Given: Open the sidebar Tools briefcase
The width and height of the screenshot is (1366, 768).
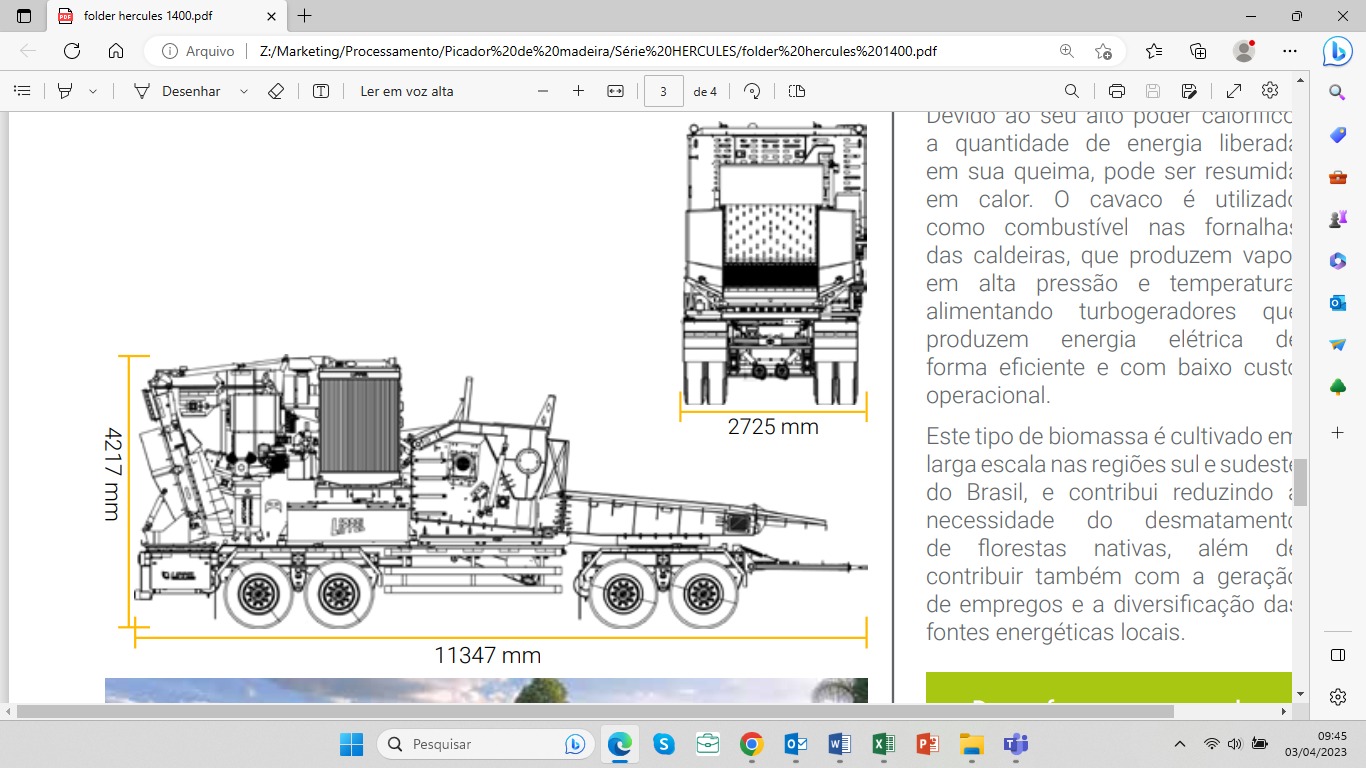Looking at the screenshot, I should coord(1338,177).
